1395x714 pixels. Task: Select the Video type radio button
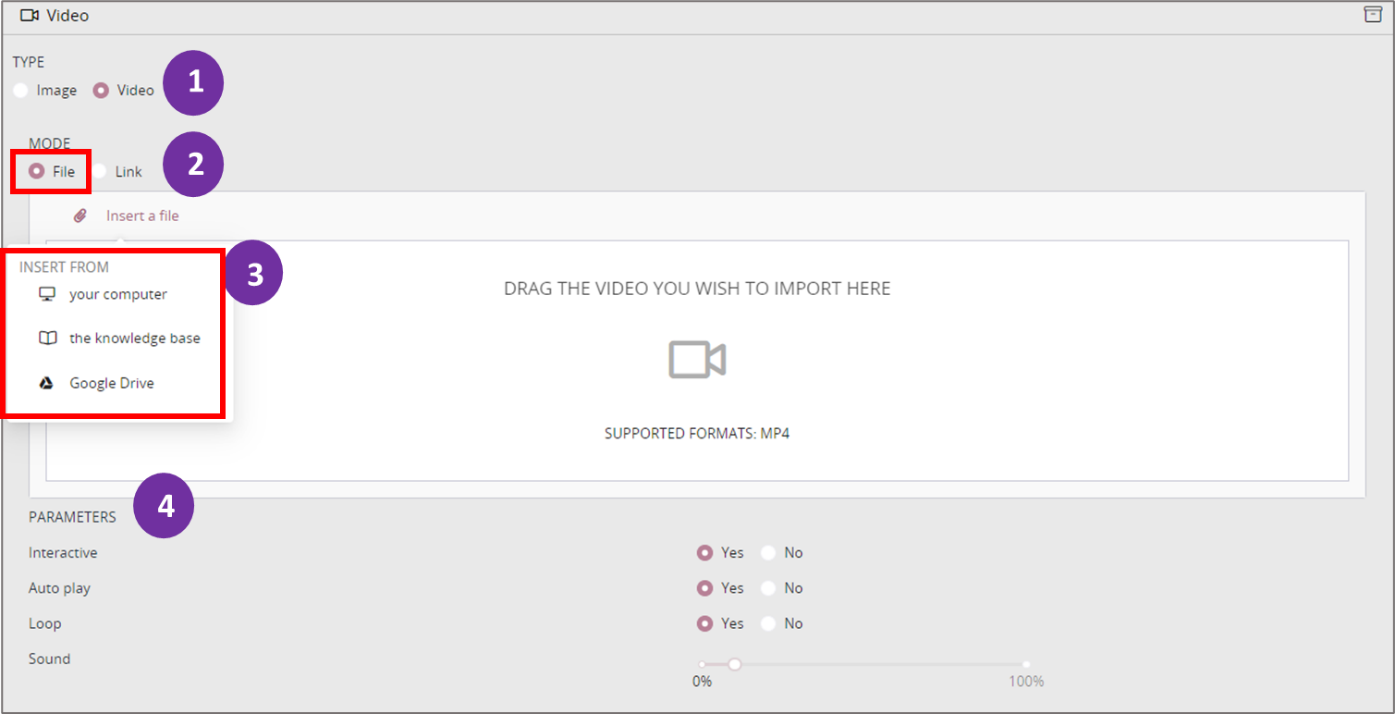coord(100,90)
